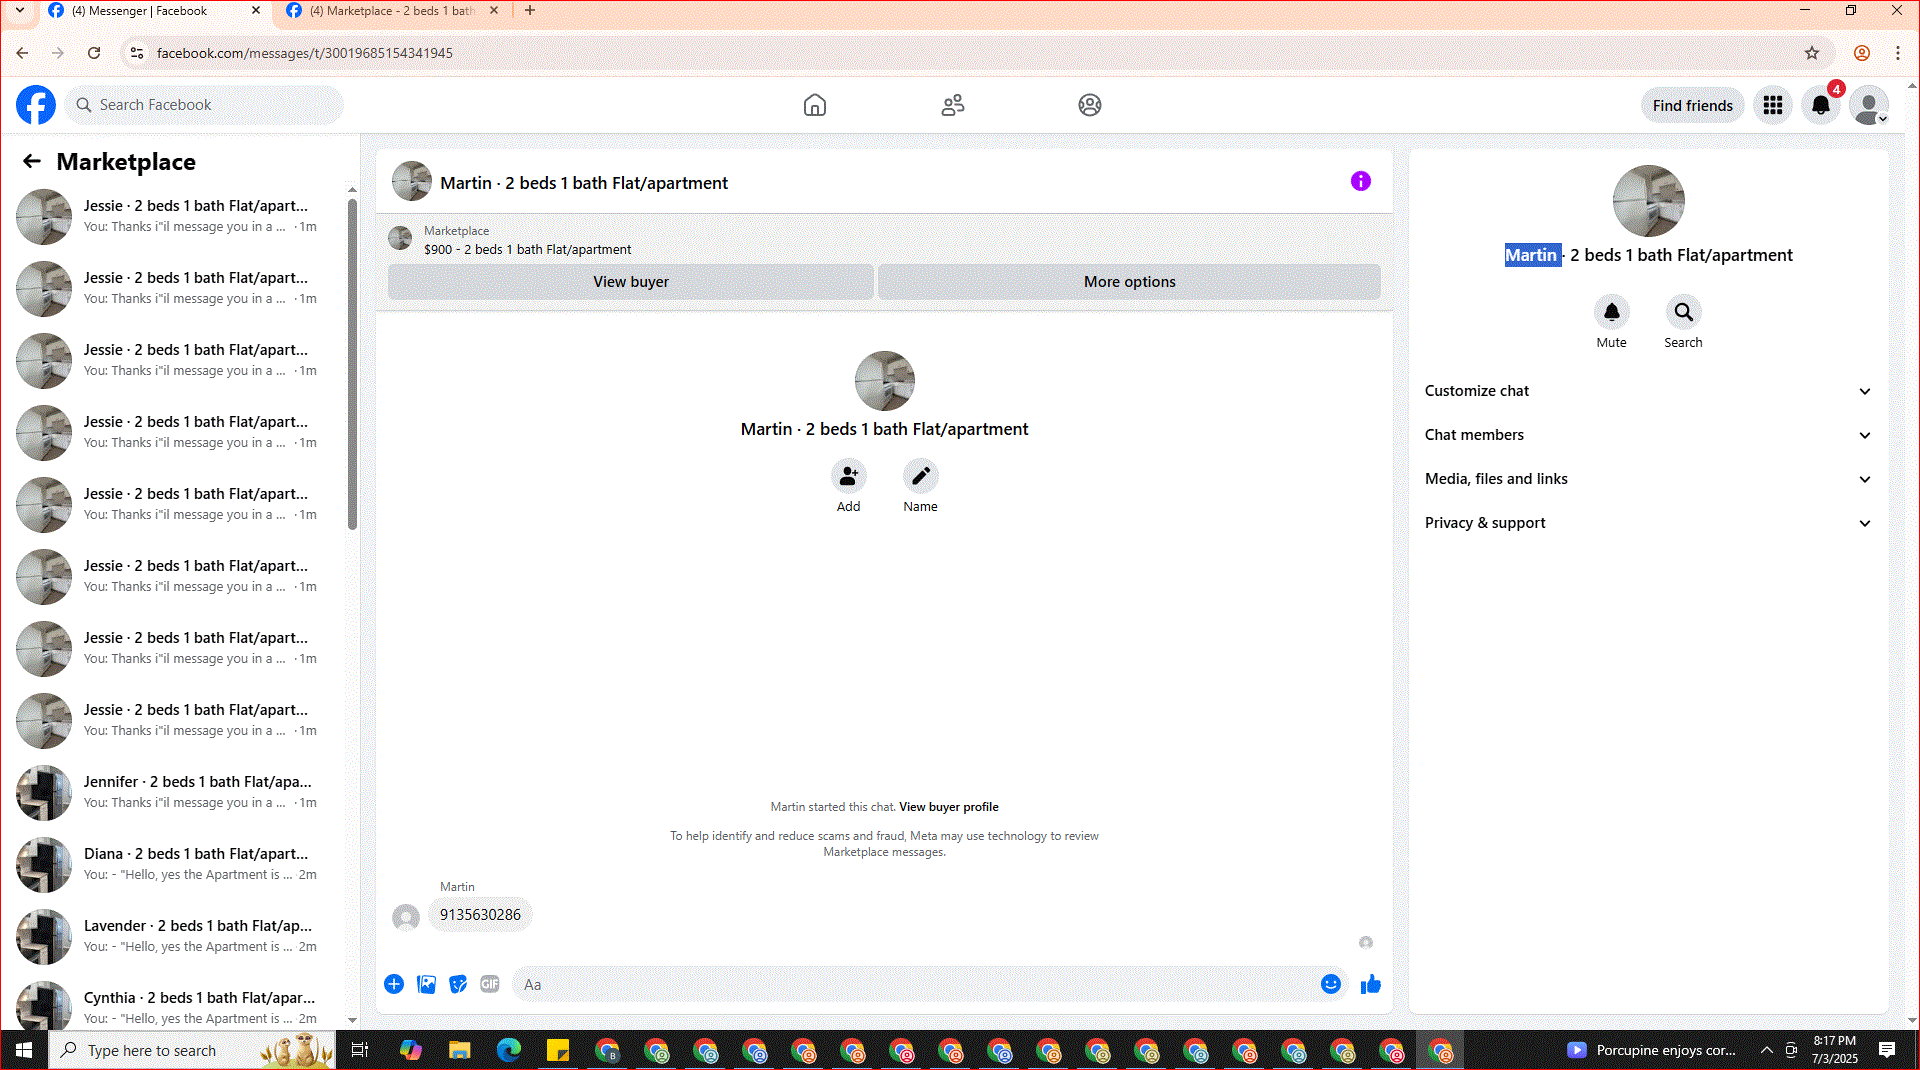This screenshot has height=1070, width=1920.
Task: Open the View buyer profile link
Action: pos(948,807)
